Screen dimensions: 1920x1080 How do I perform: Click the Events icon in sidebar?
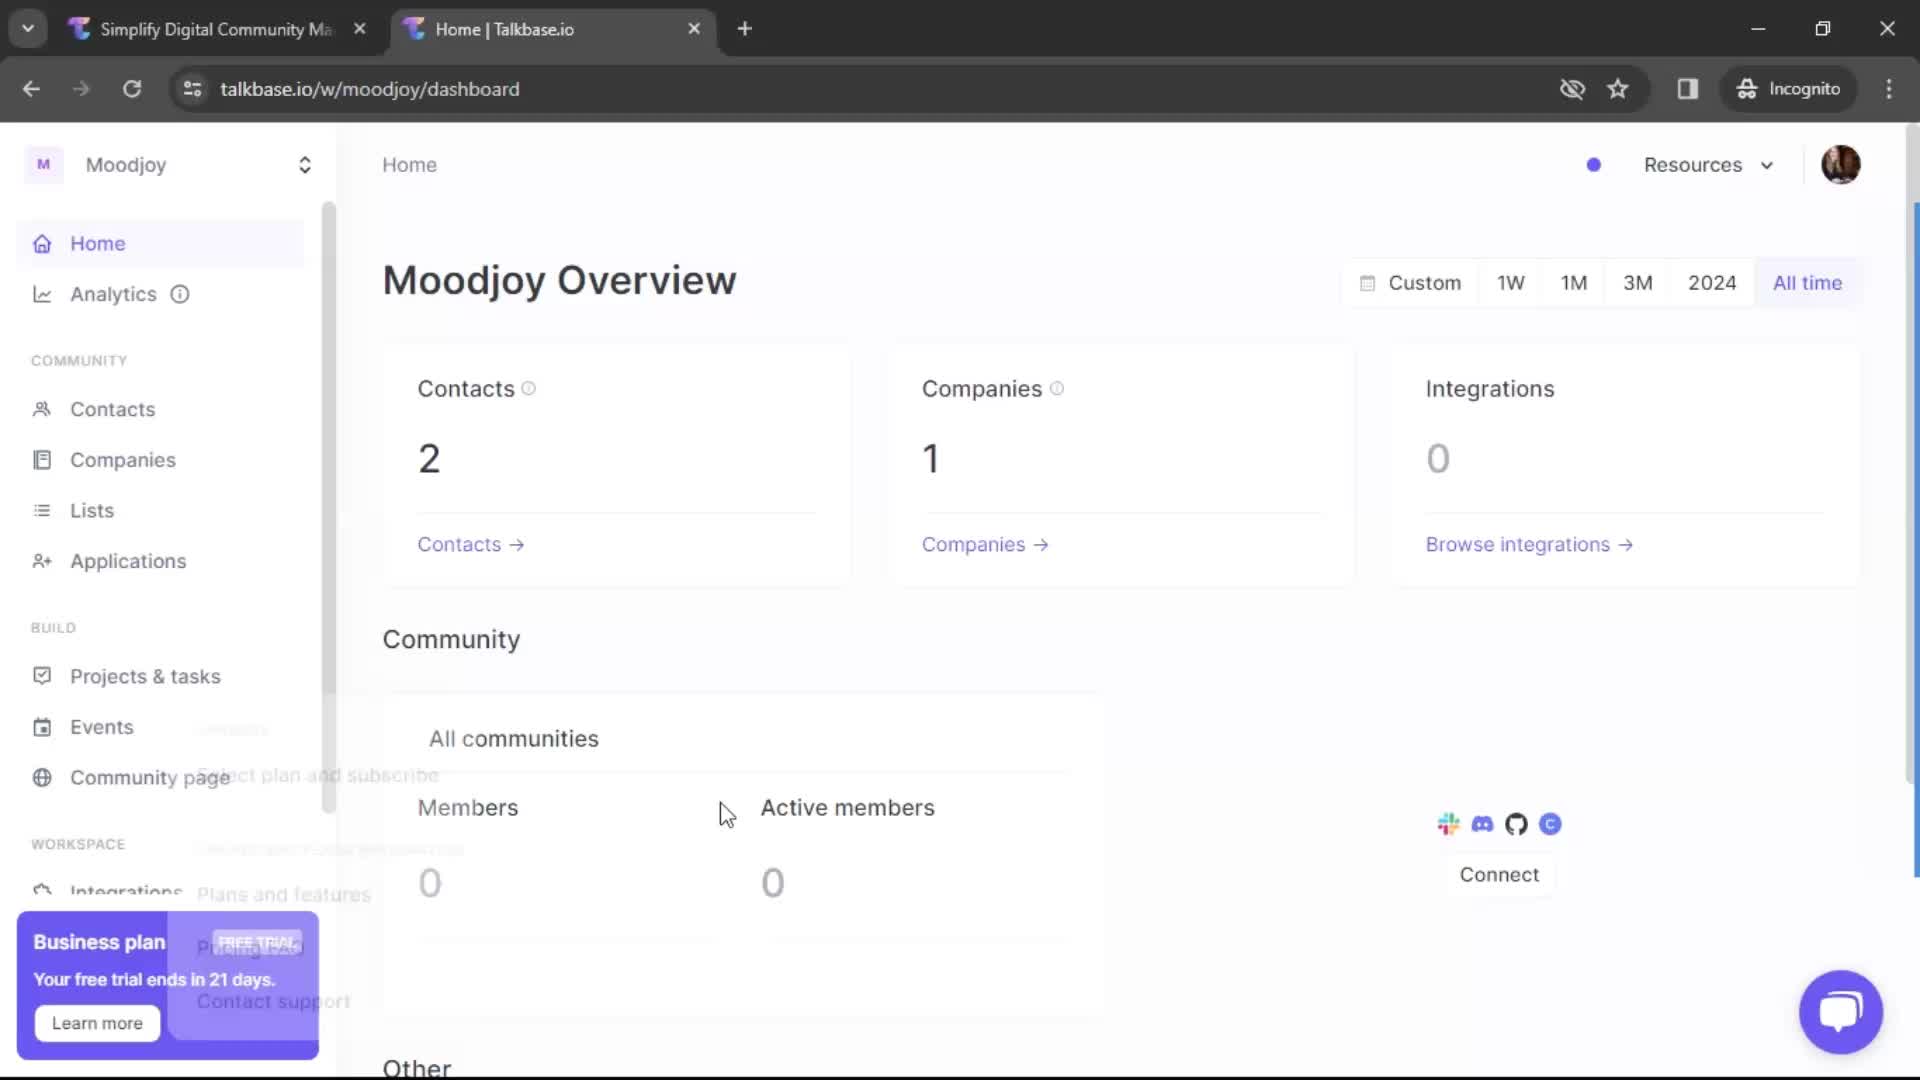pyautogui.click(x=41, y=727)
